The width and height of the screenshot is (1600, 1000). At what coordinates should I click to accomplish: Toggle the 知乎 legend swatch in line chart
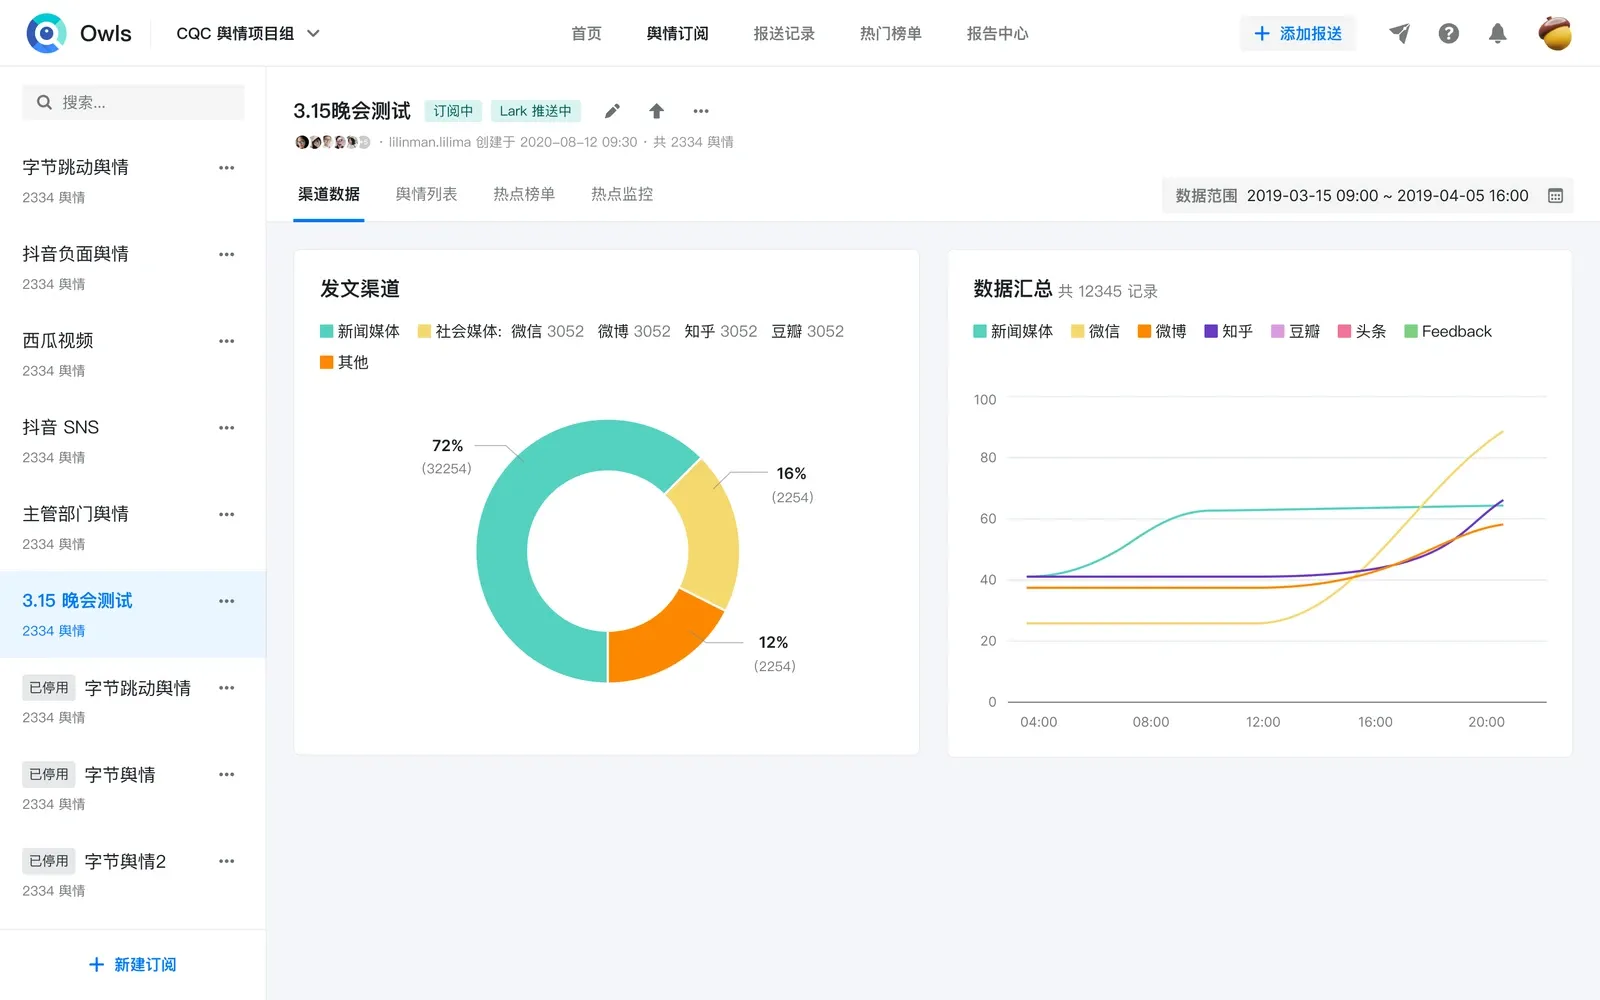[x=1211, y=331]
